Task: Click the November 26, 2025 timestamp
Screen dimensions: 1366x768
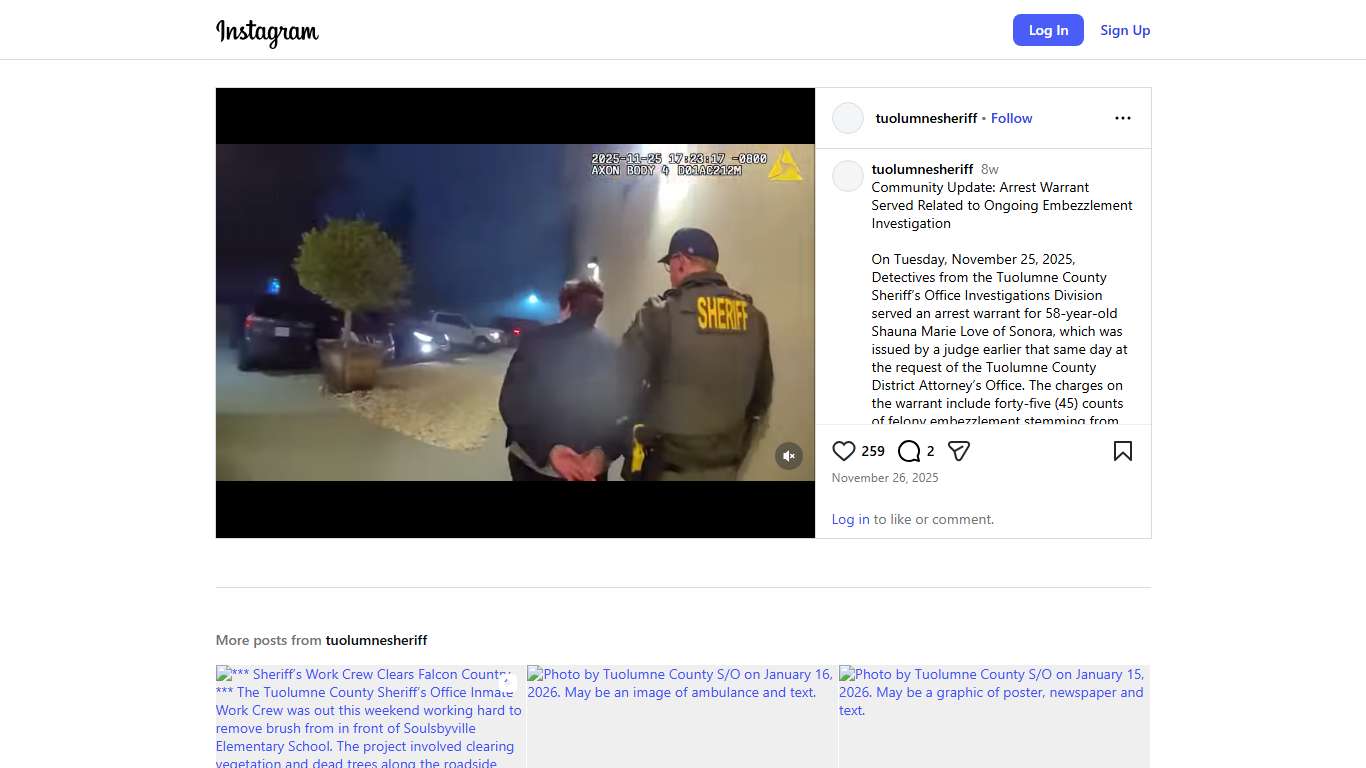Action: click(x=885, y=478)
